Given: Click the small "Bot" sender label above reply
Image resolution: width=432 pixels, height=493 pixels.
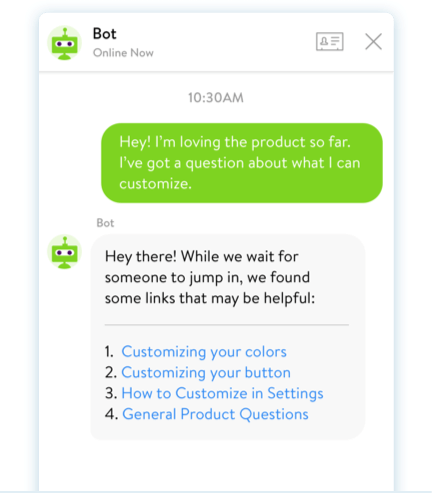Looking at the screenshot, I should point(105,223).
